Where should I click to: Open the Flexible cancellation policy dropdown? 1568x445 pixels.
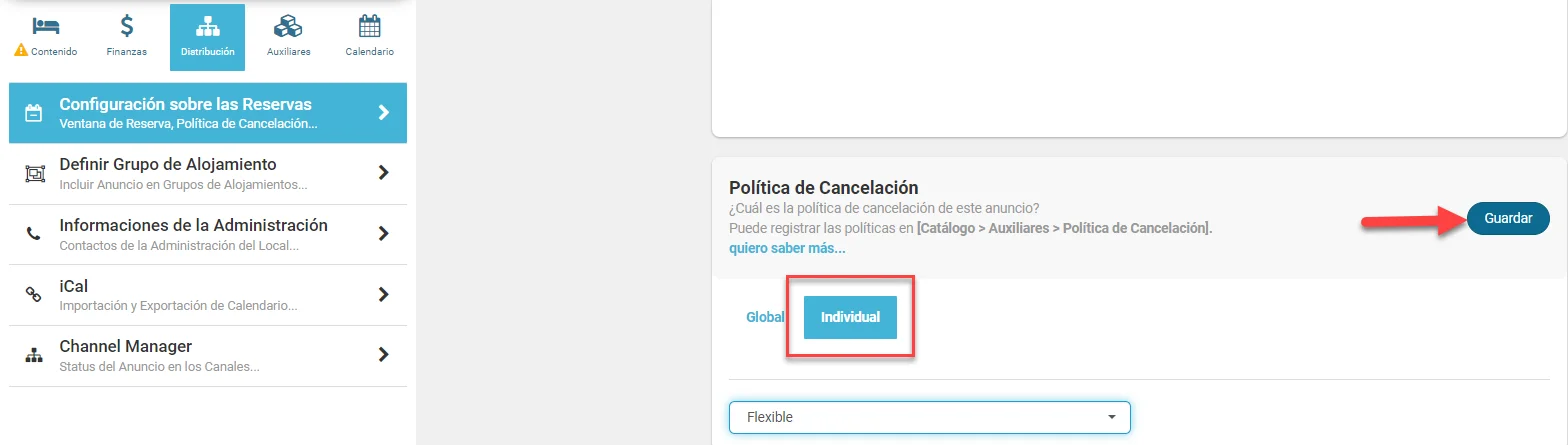(x=930, y=417)
